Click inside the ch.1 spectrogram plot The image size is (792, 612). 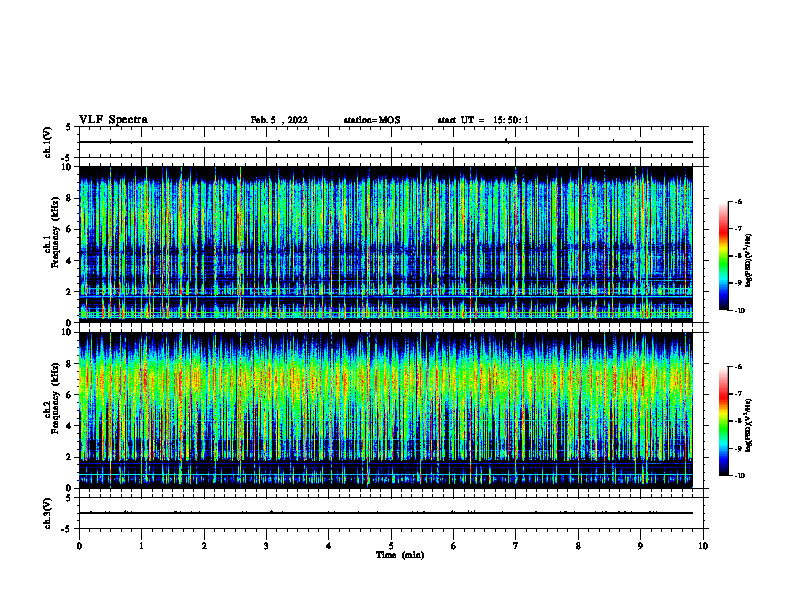(x=385, y=244)
